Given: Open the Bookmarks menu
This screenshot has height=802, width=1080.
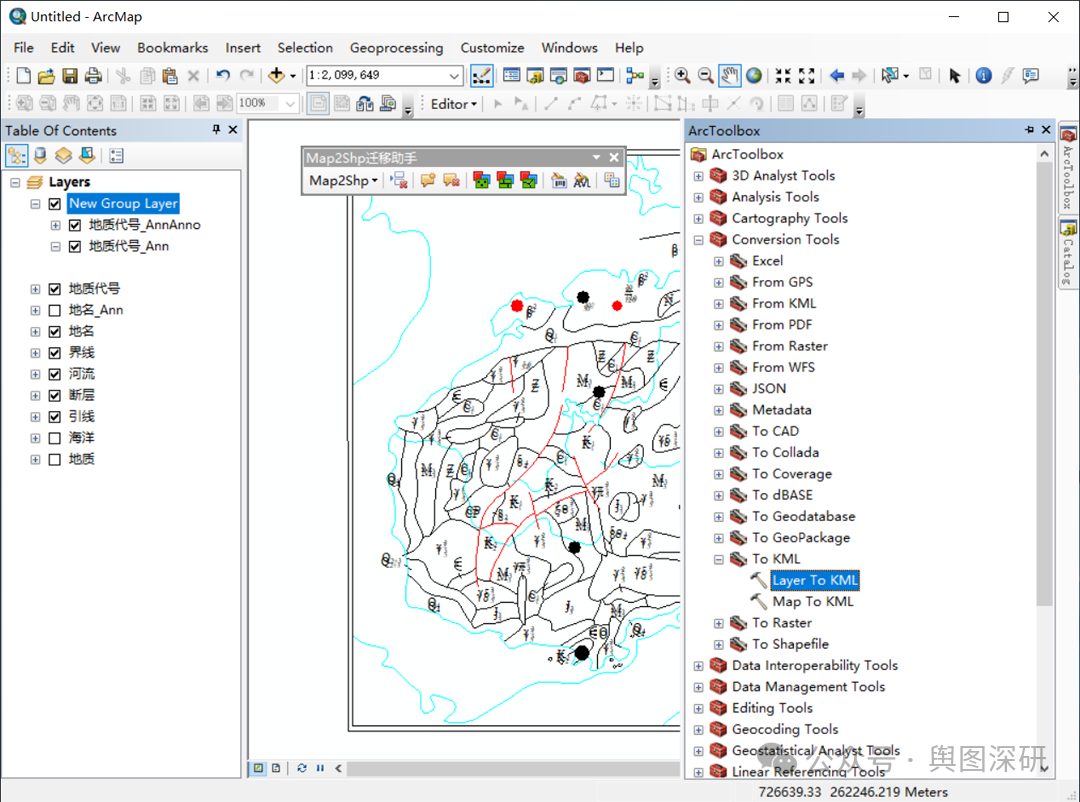Looking at the screenshot, I should [x=172, y=47].
